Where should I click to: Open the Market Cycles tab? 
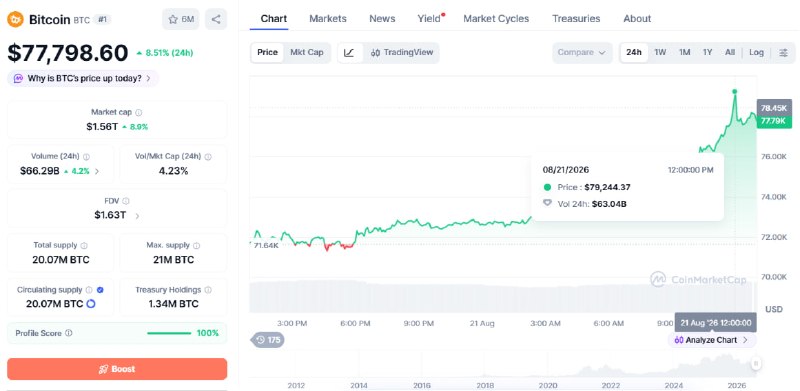496,19
